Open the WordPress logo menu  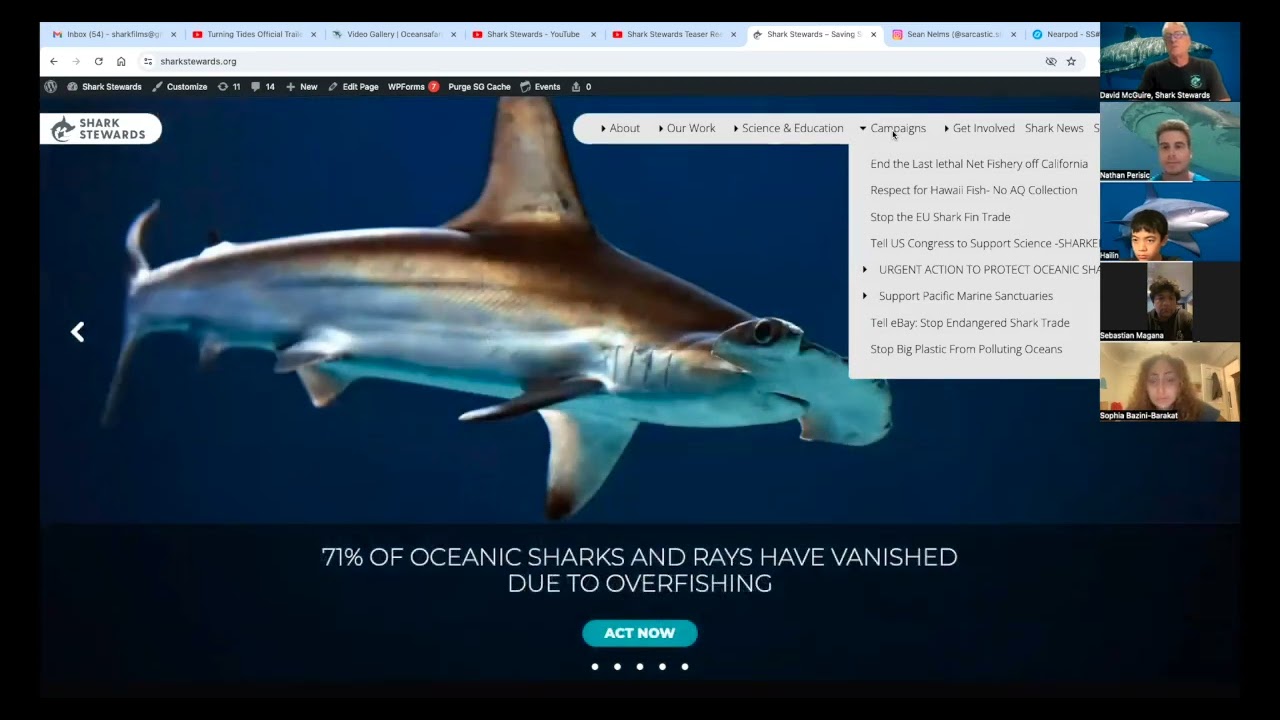tap(50, 87)
